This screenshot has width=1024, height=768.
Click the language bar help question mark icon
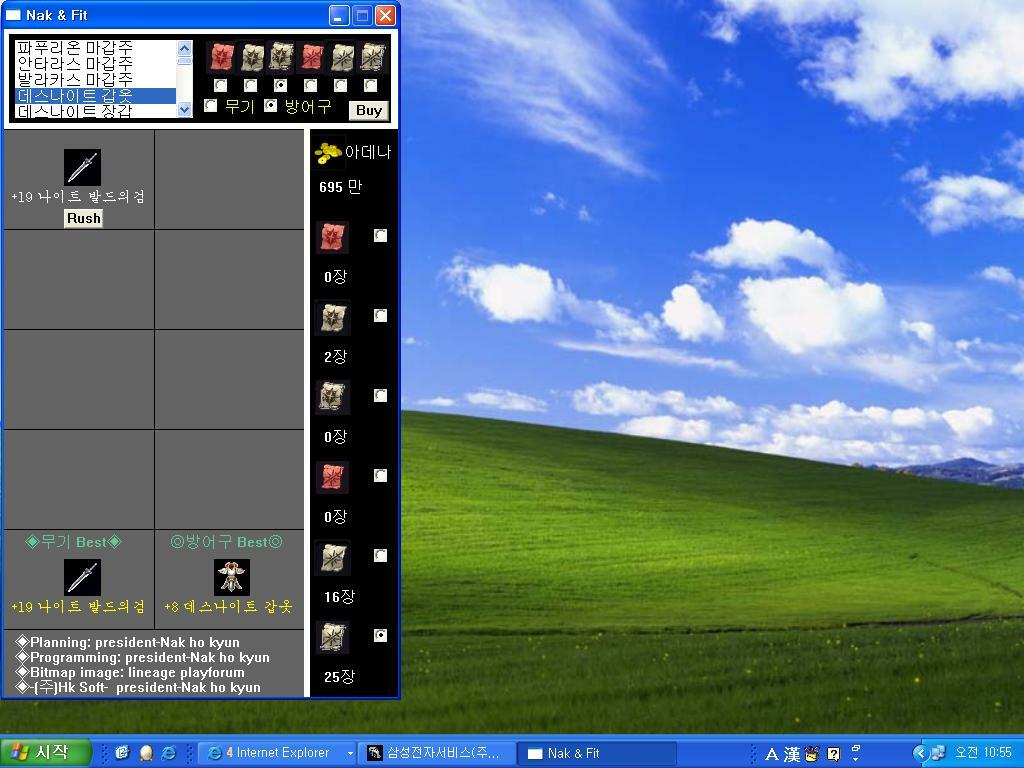tap(833, 754)
